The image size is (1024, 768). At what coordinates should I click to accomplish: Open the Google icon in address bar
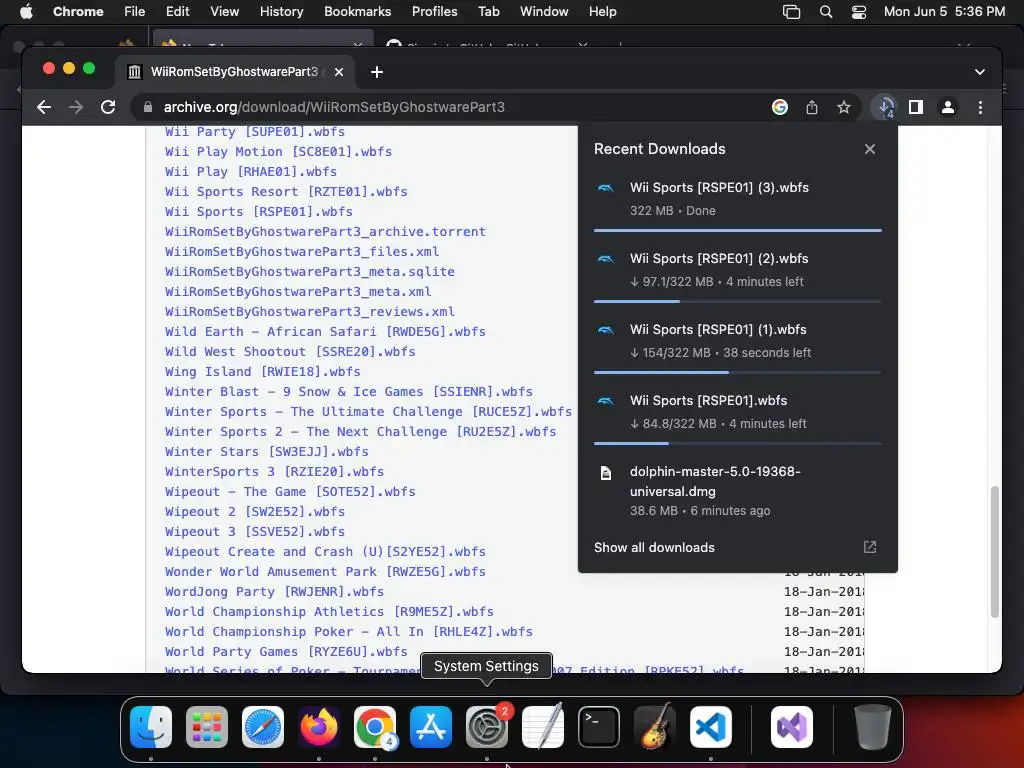click(x=780, y=107)
